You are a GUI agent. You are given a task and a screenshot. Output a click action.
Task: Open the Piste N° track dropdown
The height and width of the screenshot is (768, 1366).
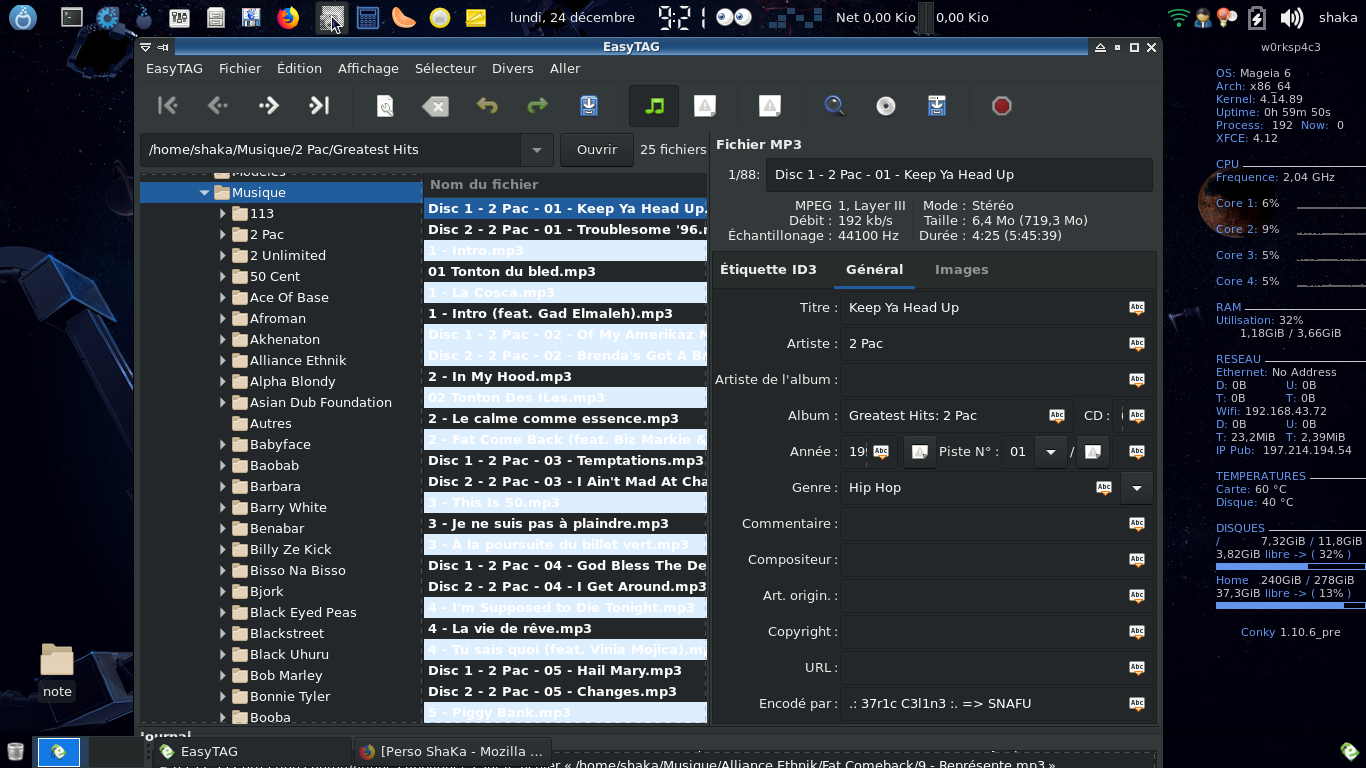click(1050, 451)
